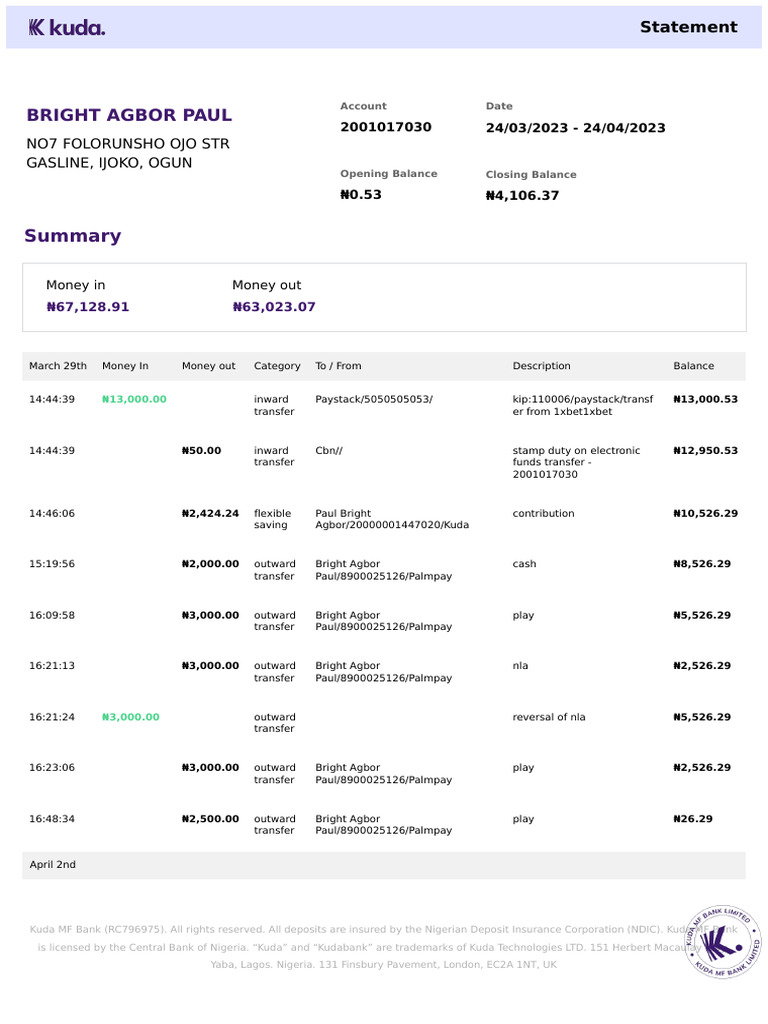Click the reversal of nla description
The image size is (768, 1024).
click(x=549, y=717)
